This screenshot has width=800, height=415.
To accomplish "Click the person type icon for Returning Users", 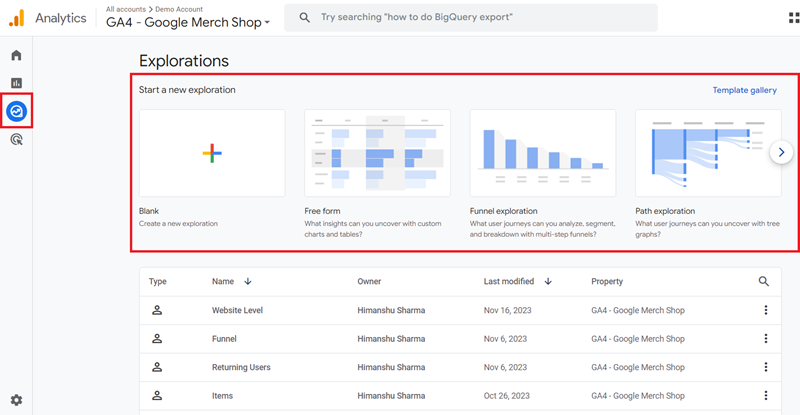I will 157,367.
